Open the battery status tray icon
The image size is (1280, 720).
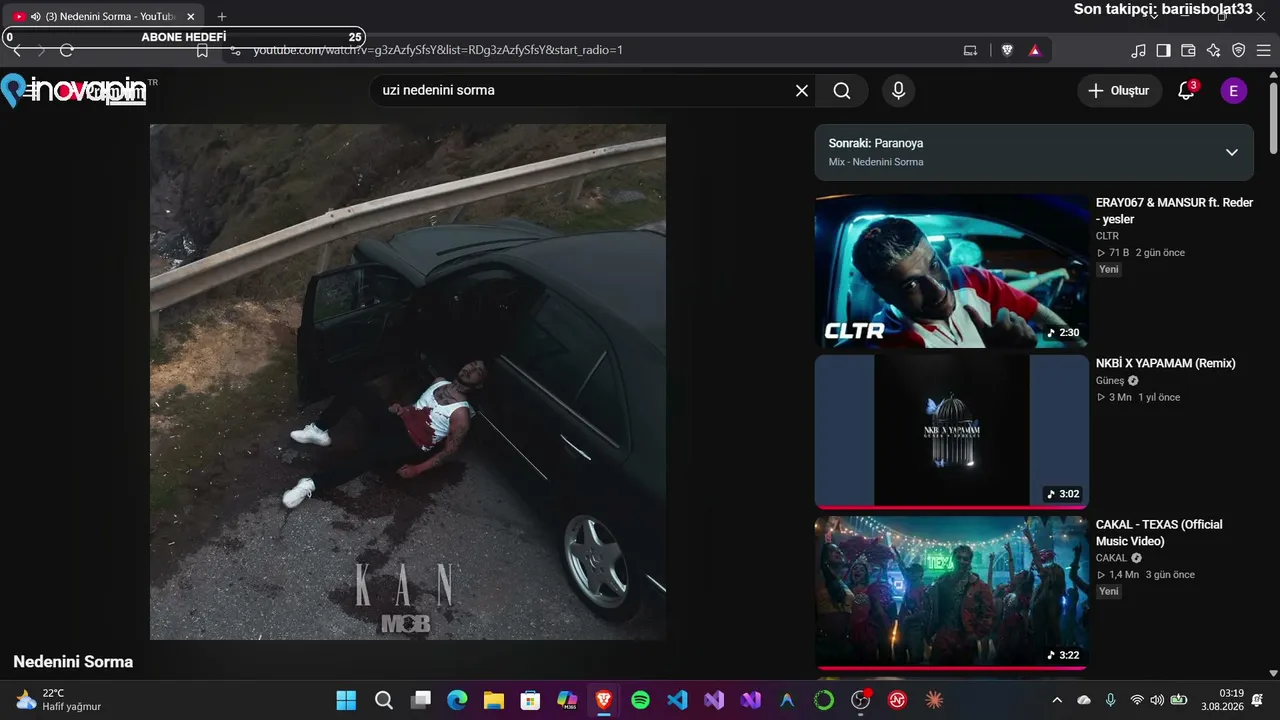pyautogui.click(x=1179, y=700)
